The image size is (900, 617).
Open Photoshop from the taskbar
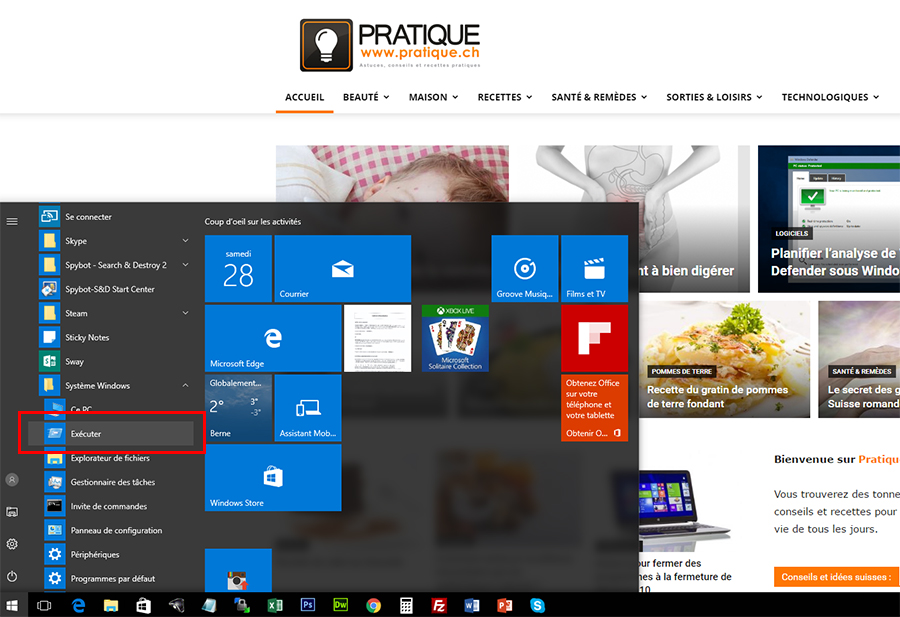(308, 605)
